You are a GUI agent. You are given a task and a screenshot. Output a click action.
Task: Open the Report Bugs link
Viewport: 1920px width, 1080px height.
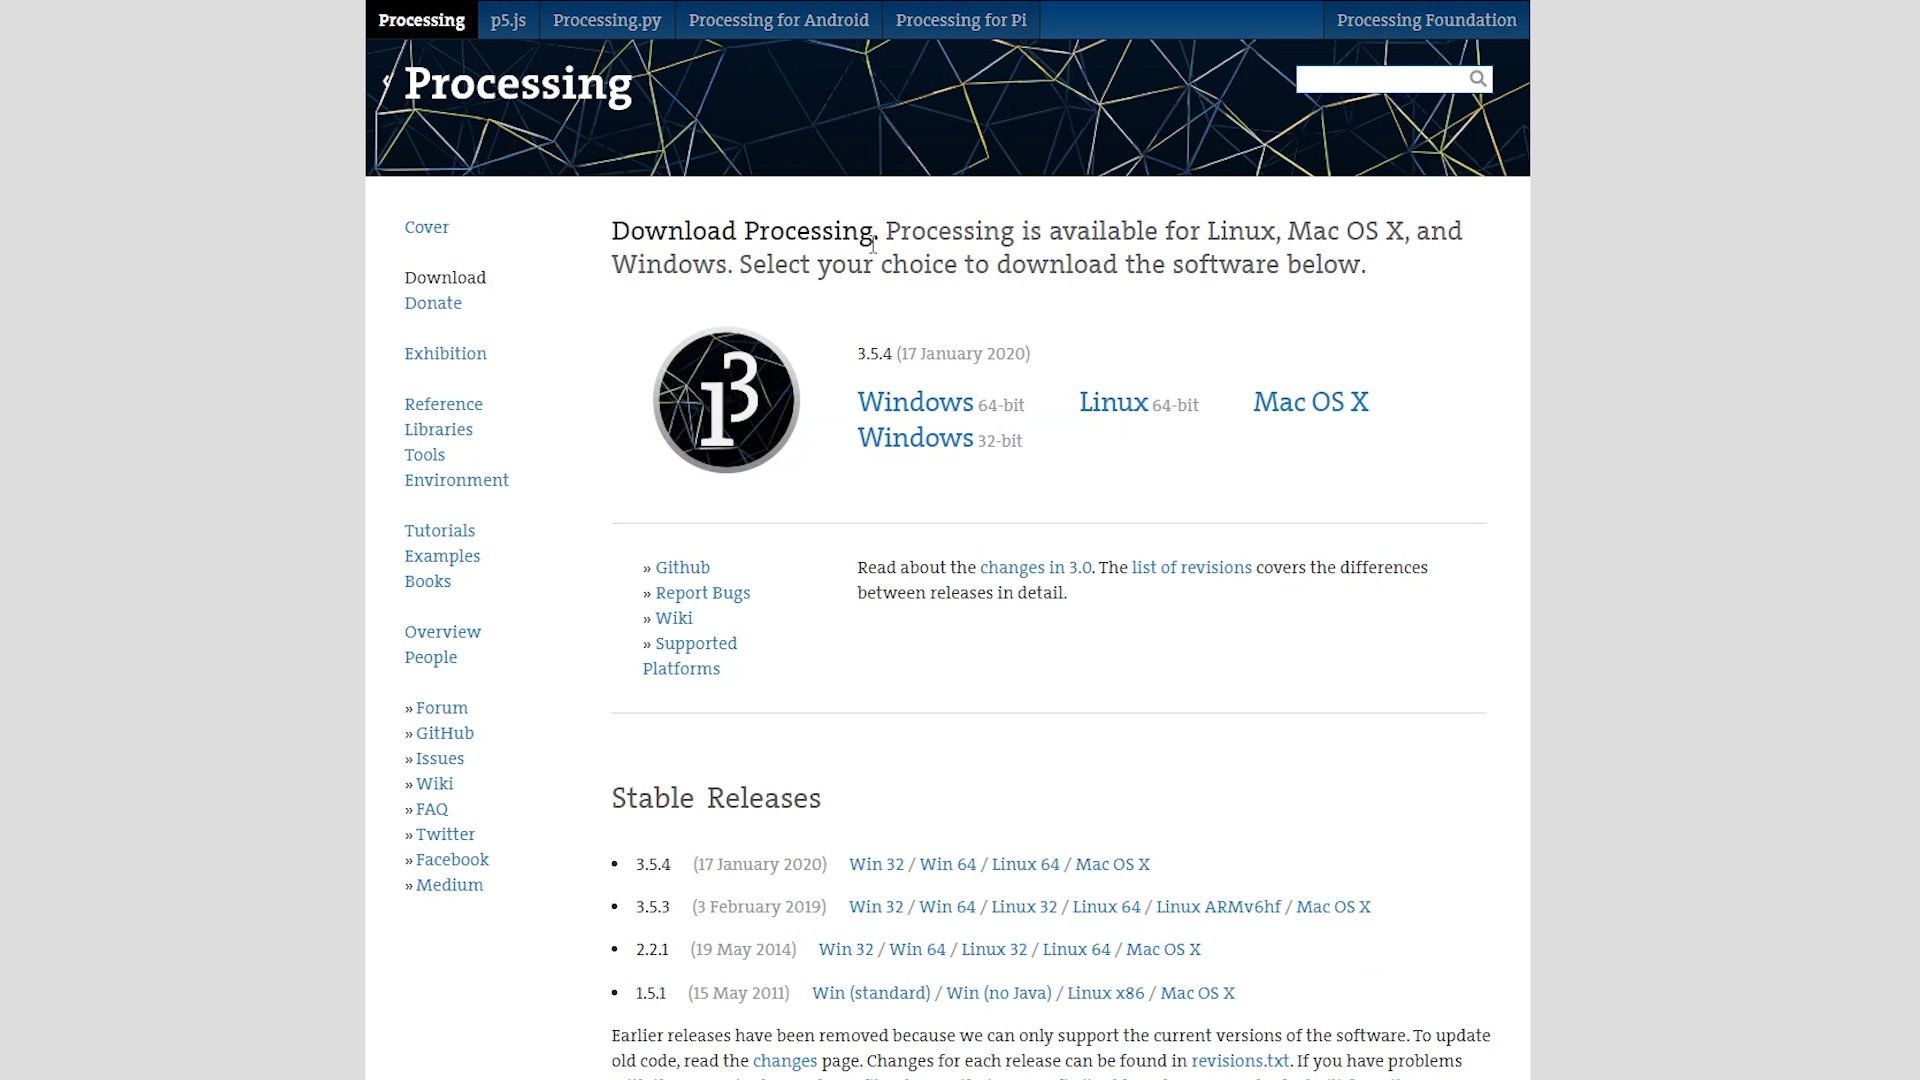pyautogui.click(x=702, y=593)
